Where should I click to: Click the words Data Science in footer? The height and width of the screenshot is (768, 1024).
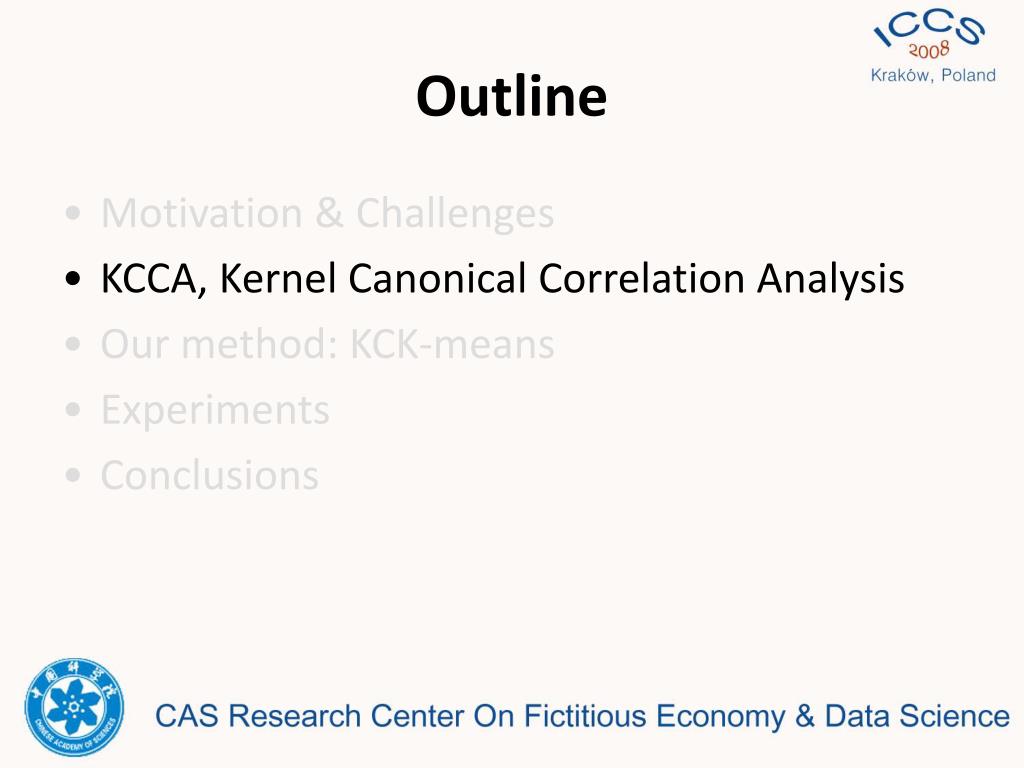[x=917, y=716]
